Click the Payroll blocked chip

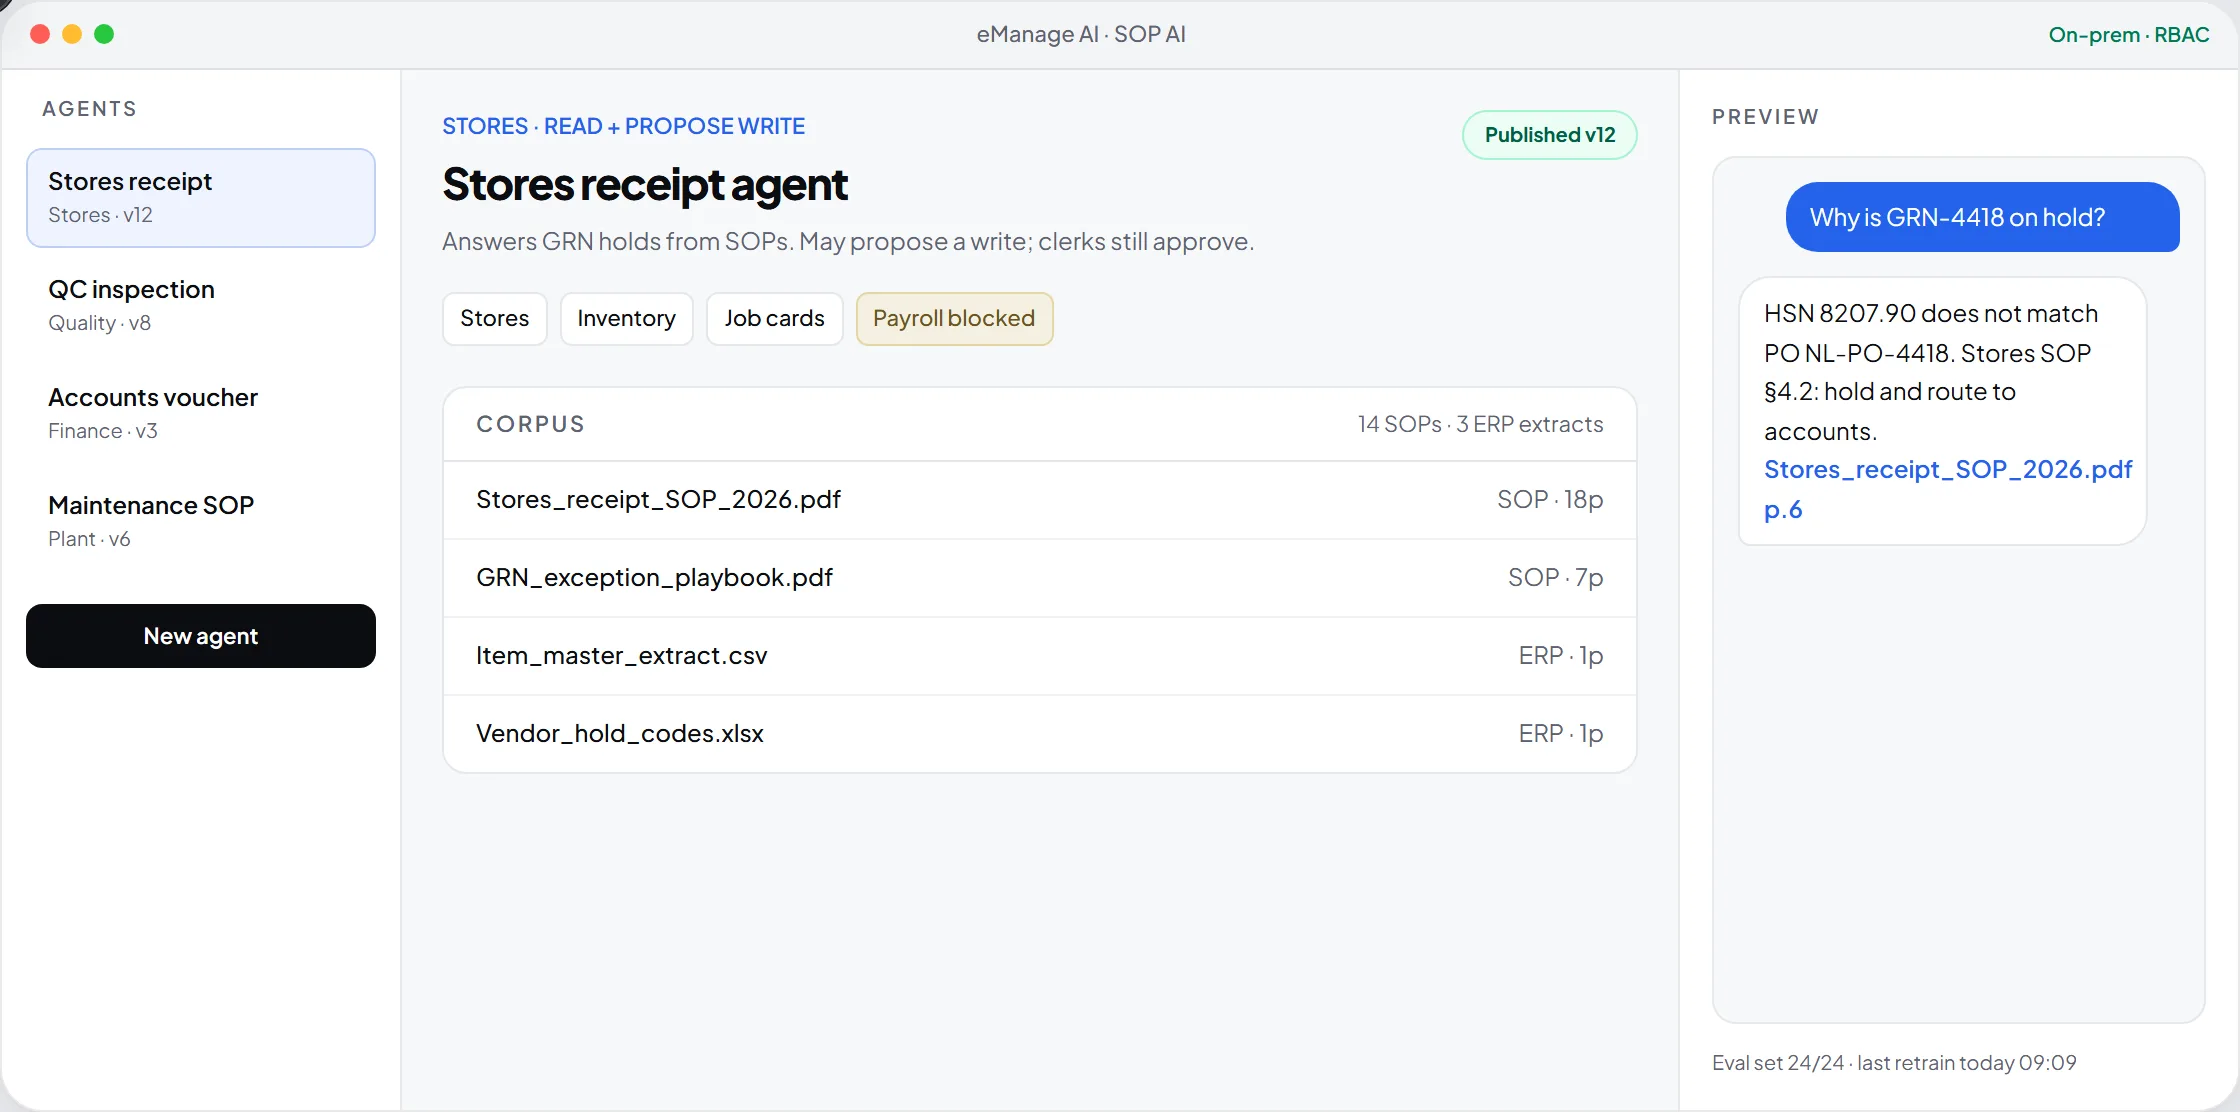pos(954,319)
